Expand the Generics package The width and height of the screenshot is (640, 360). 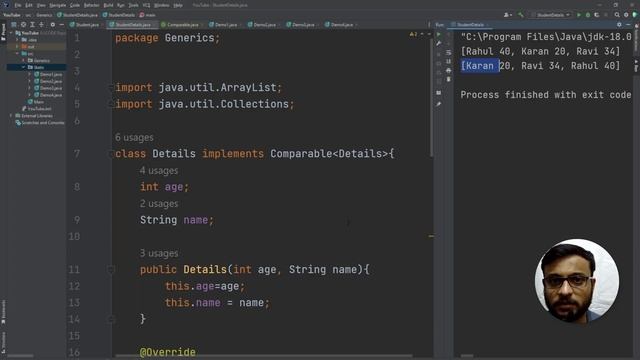(23, 60)
